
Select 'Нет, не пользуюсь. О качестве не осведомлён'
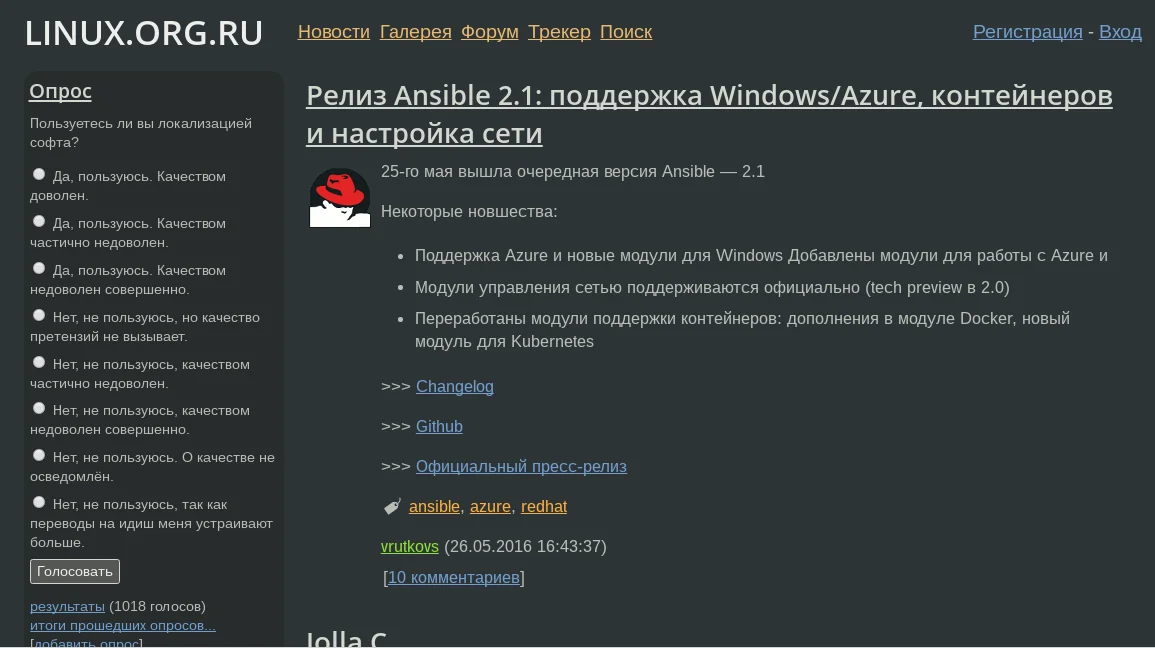pyautogui.click(x=39, y=456)
